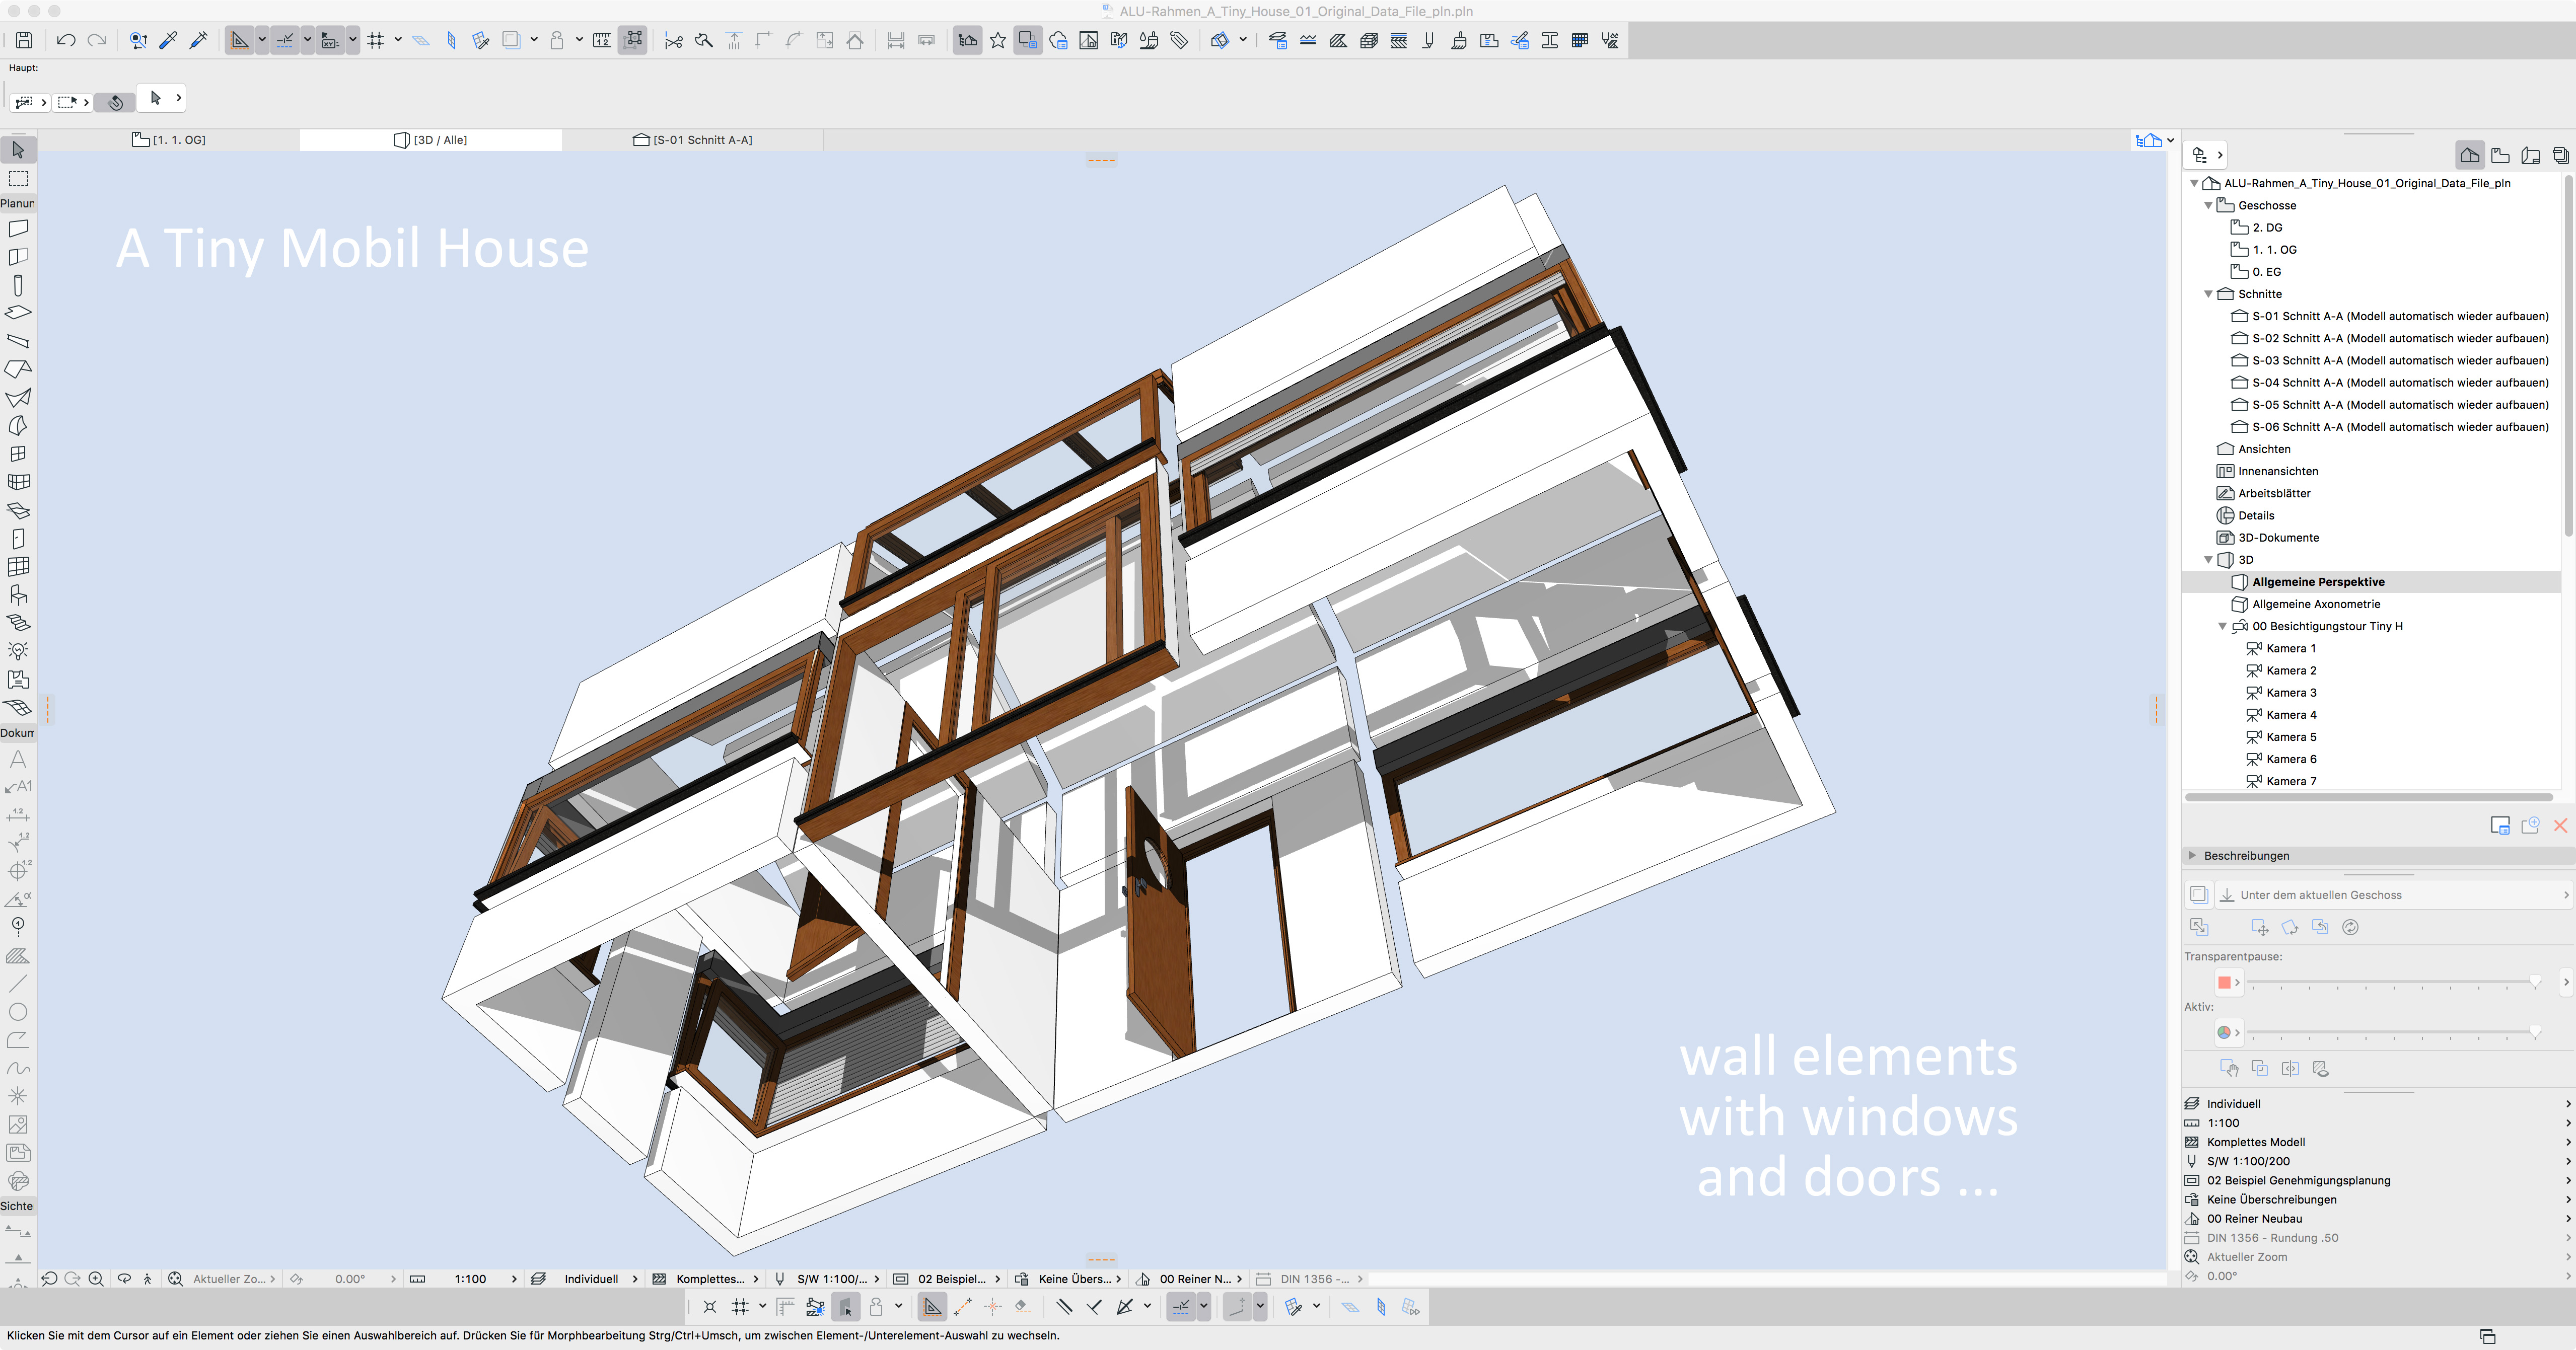Select the Marquee tool in toolbox

pos(18,179)
